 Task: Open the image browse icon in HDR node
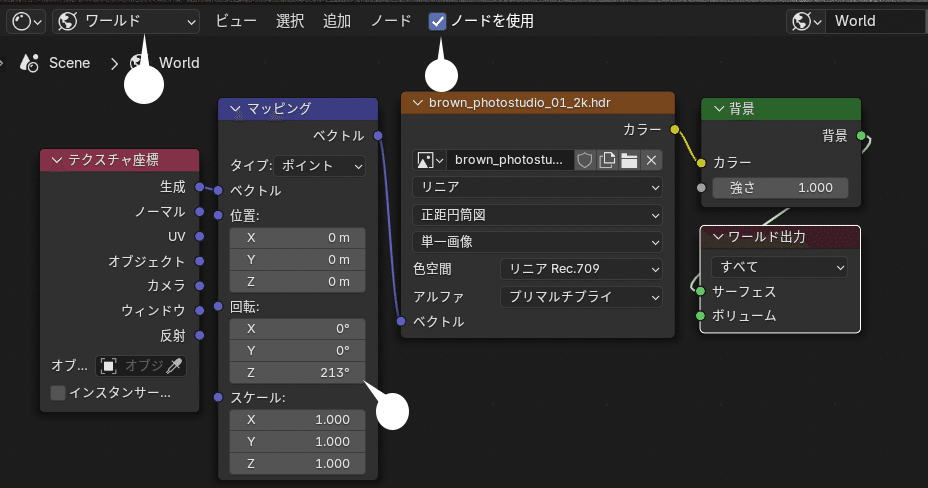click(430, 160)
